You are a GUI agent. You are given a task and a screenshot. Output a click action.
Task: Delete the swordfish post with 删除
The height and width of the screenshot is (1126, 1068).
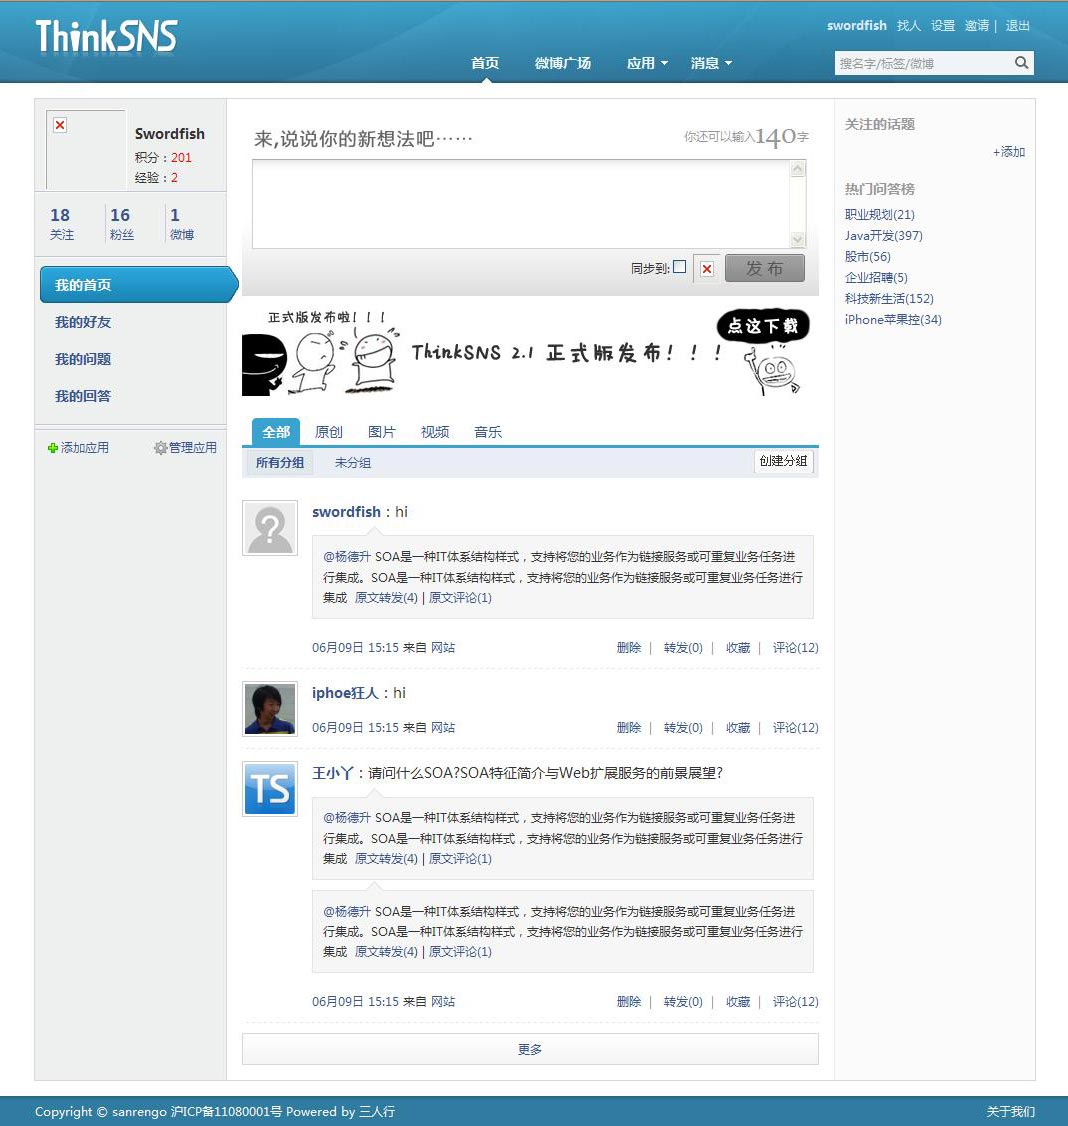pos(629,648)
